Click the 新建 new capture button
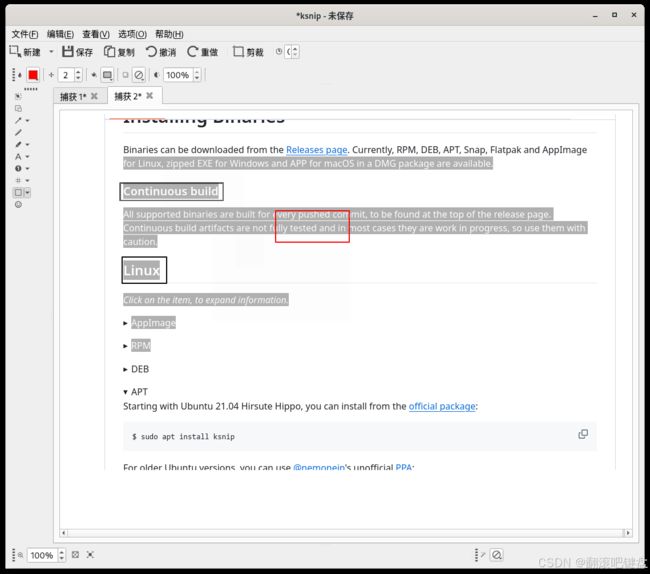 tap(25, 52)
